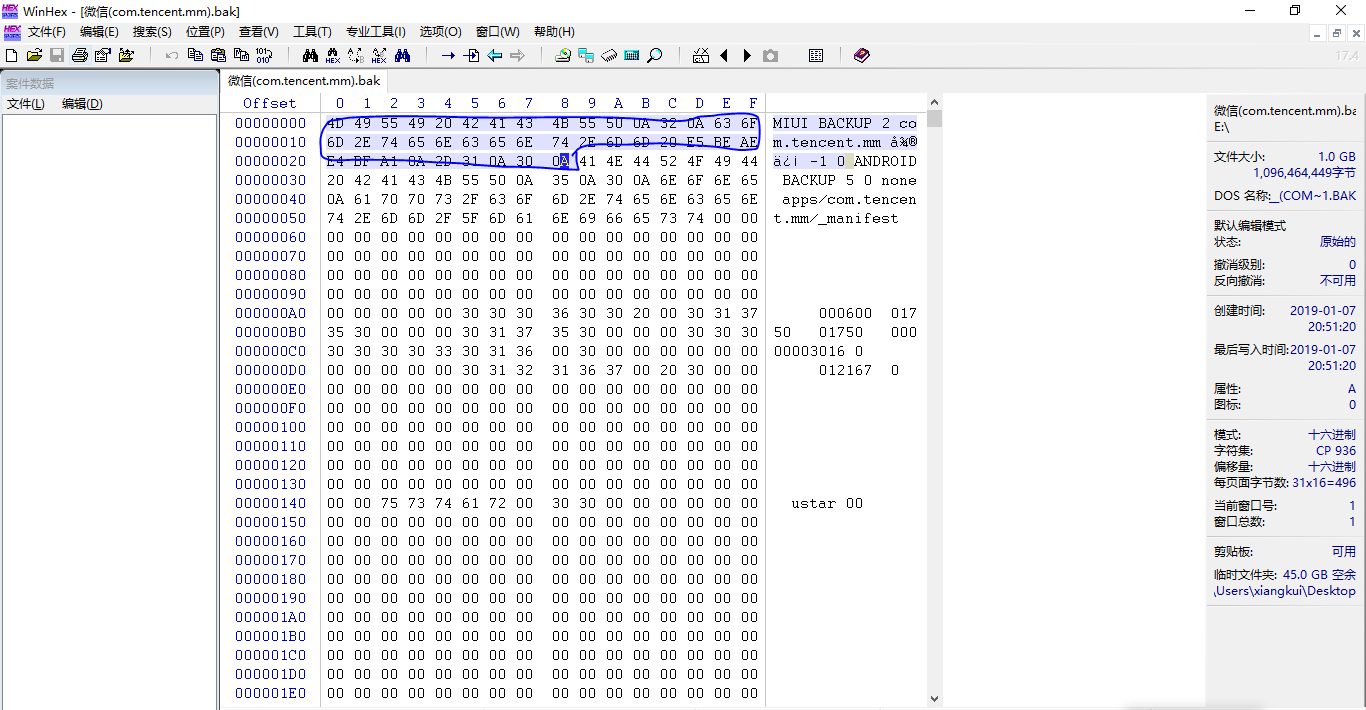The image size is (1366, 710).
Task: Click the magnifier analyze icon
Action: coord(655,55)
